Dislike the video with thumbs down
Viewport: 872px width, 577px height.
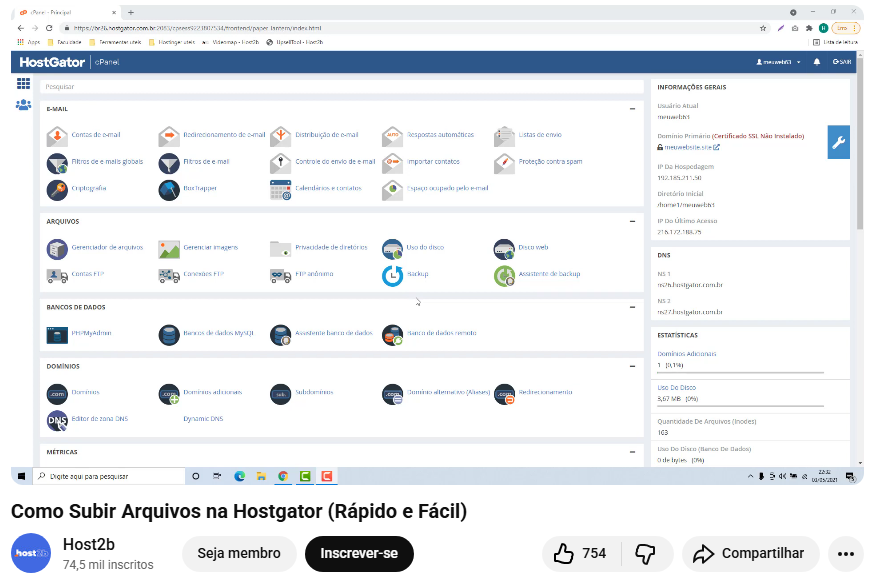[x=645, y=553]
